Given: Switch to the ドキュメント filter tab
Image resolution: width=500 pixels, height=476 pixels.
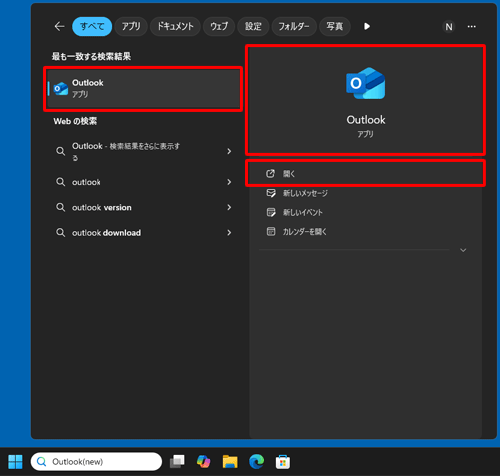Looking at the screenshot, I should point(175,26).
